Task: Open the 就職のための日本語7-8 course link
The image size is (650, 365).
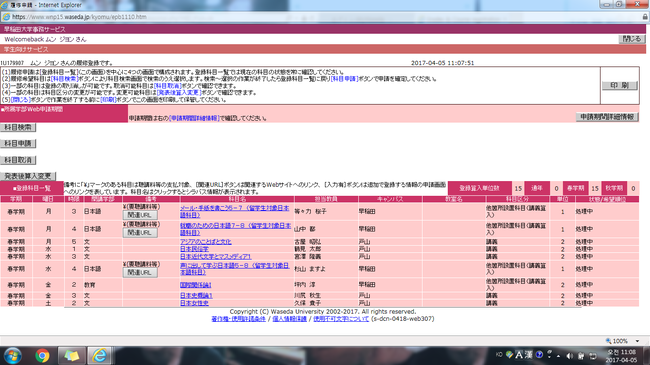Action: 235,229
